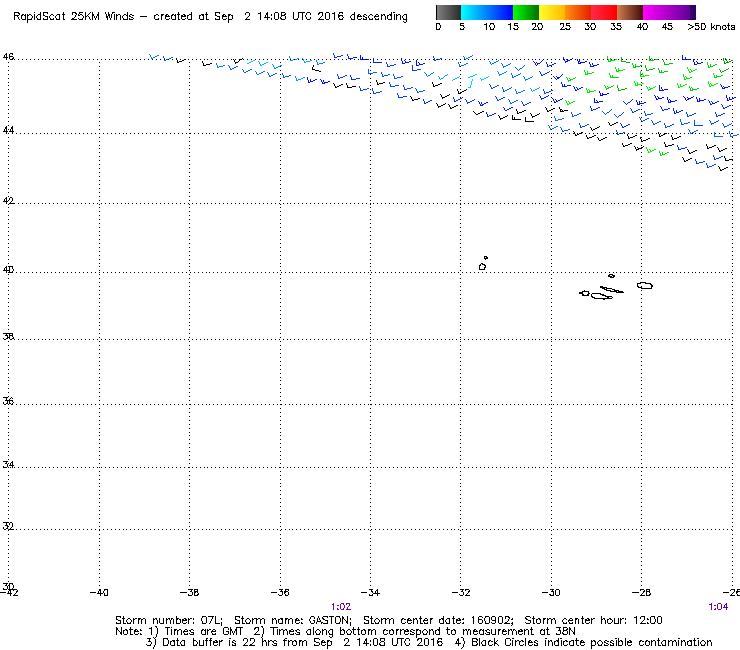
Task: Click the brown 35-40 knots legend swatch
Action: (x=630, y=12)
